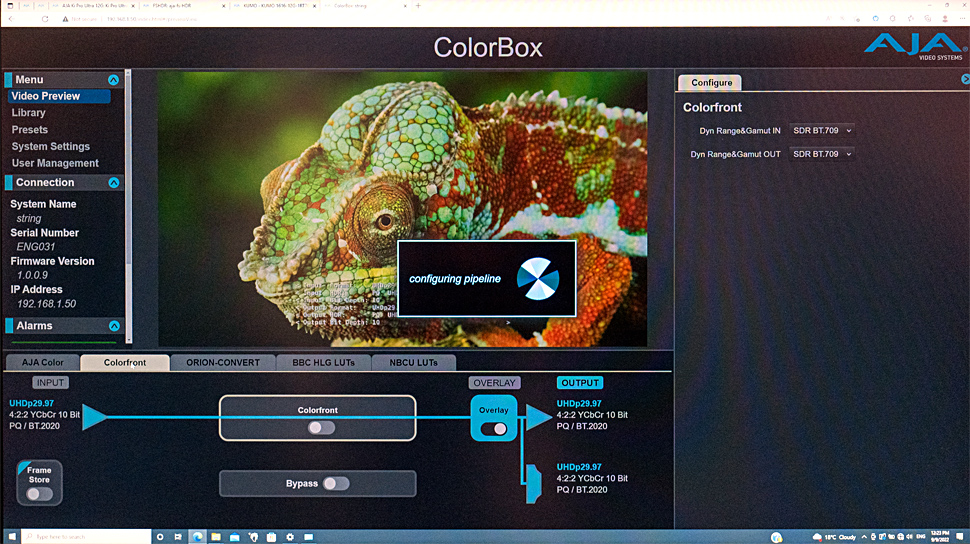Click the browser Back arrow
The image size is (970, 544).
tap(11, 19)
